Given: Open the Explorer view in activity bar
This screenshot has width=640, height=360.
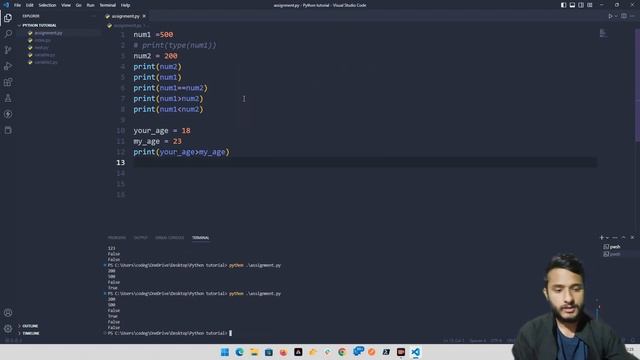Looking at the screenshot, I should pyautogui.click(x=8, y=18).
